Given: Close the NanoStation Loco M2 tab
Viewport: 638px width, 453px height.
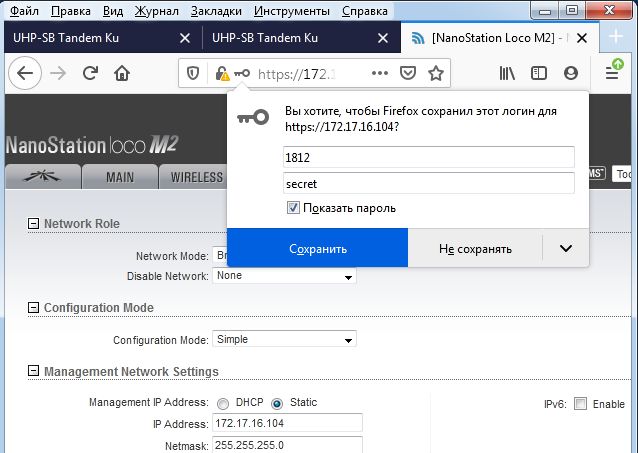Looking at the screenshot, I should 582,38.
